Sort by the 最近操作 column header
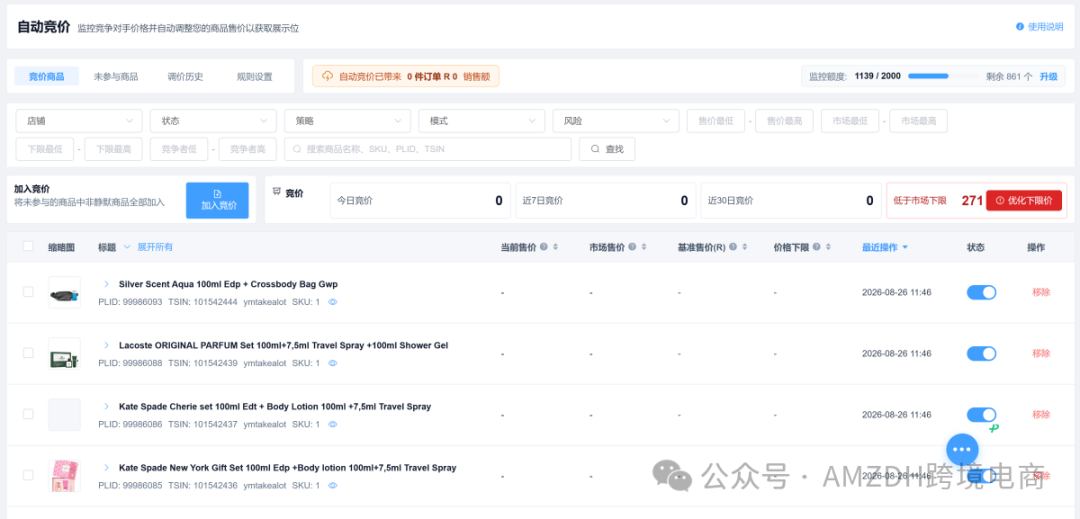1080x519 pixels. (x=884, y=247)
